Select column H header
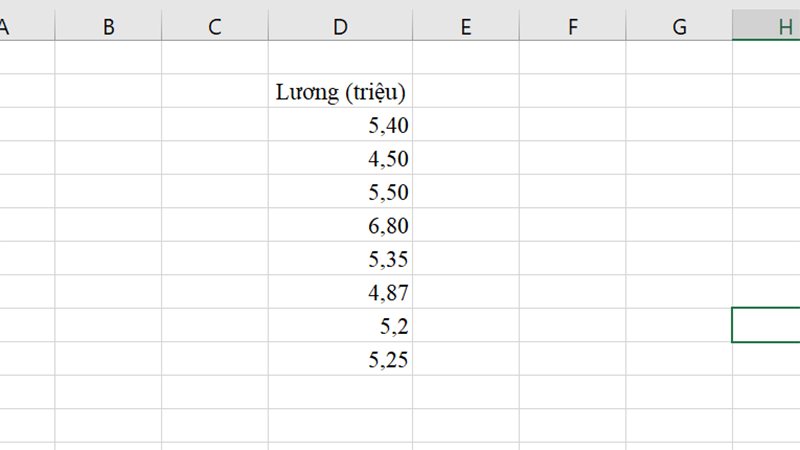800x450 pixels. 766,26
